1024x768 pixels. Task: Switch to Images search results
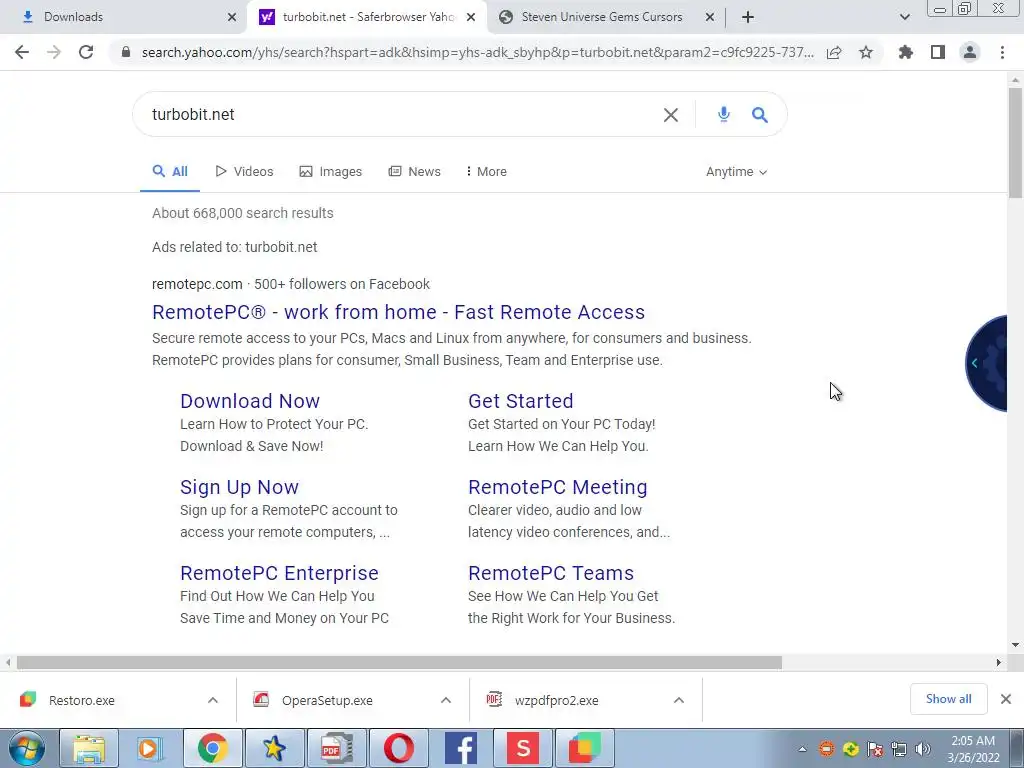pyautogui.click(x=330, y=172)
